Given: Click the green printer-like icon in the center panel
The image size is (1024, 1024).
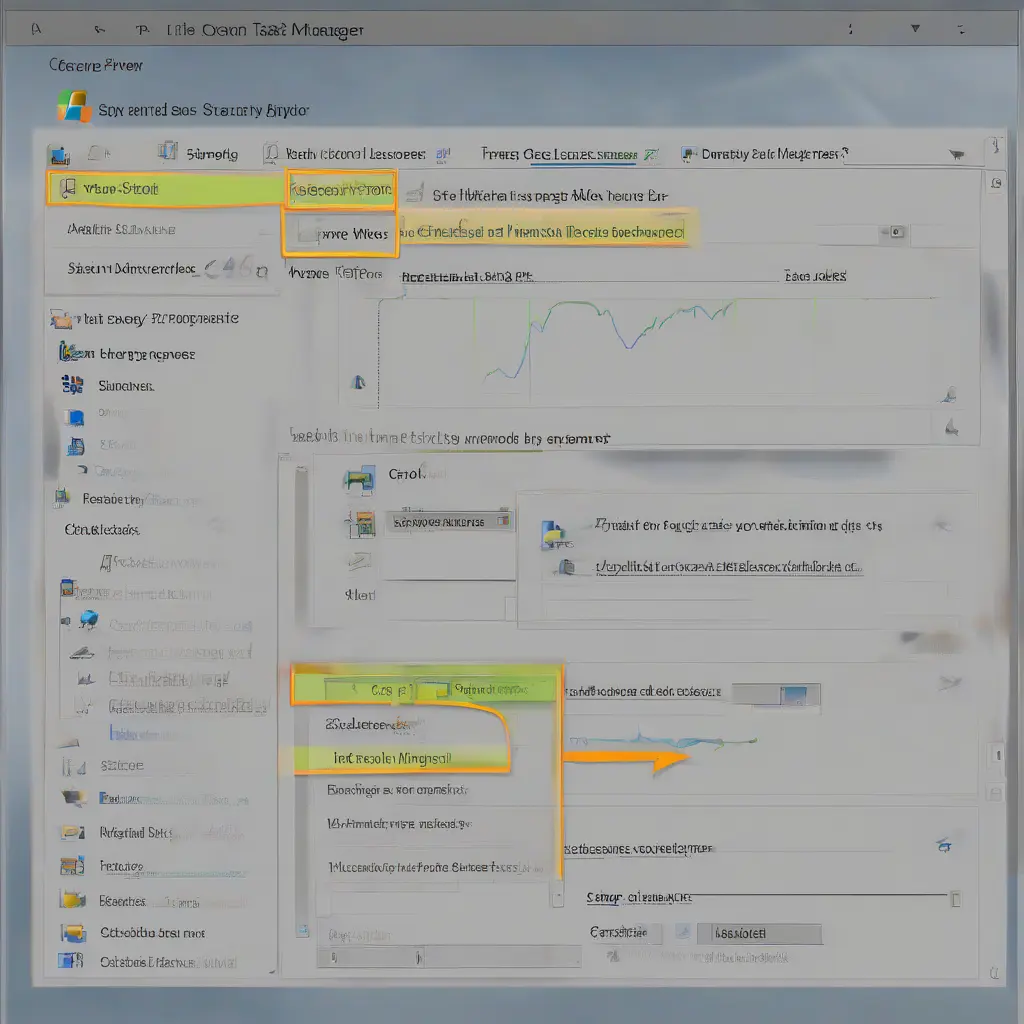Looking at the screenshot, I should click(359, 479).
